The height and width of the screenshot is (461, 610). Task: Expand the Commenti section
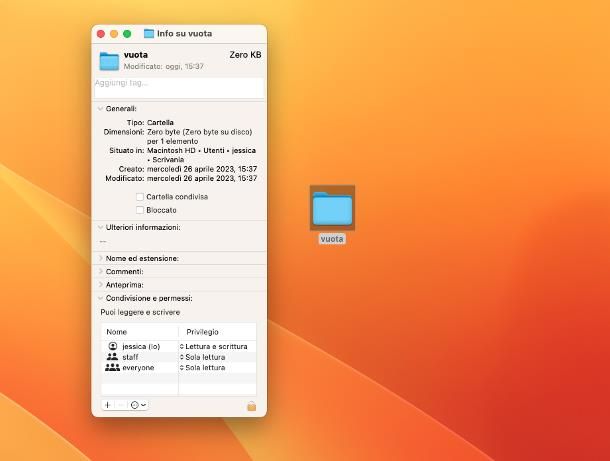pos(100,272)
